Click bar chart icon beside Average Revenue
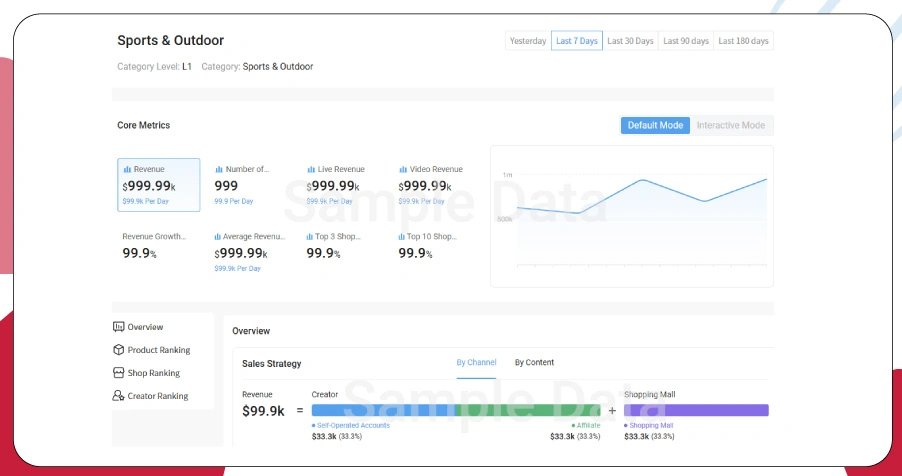The image size is (902, 476). pos(218,237)
